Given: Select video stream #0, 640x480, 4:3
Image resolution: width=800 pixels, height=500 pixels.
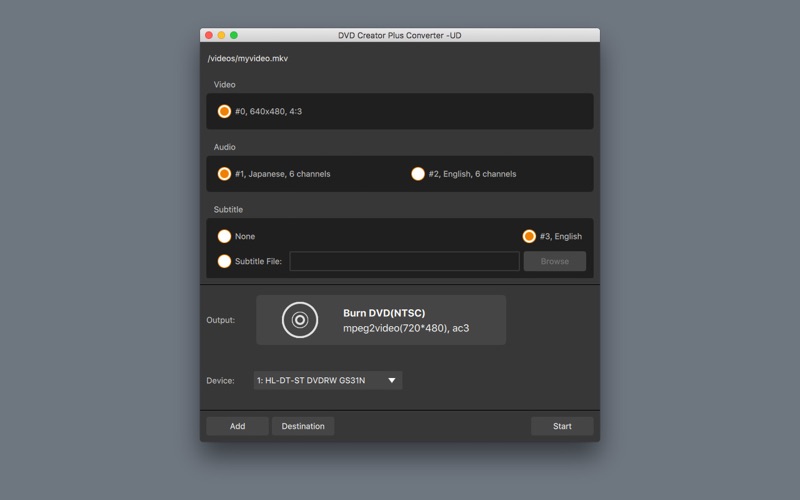Looking at the screenshot, I should coord(224,111).
